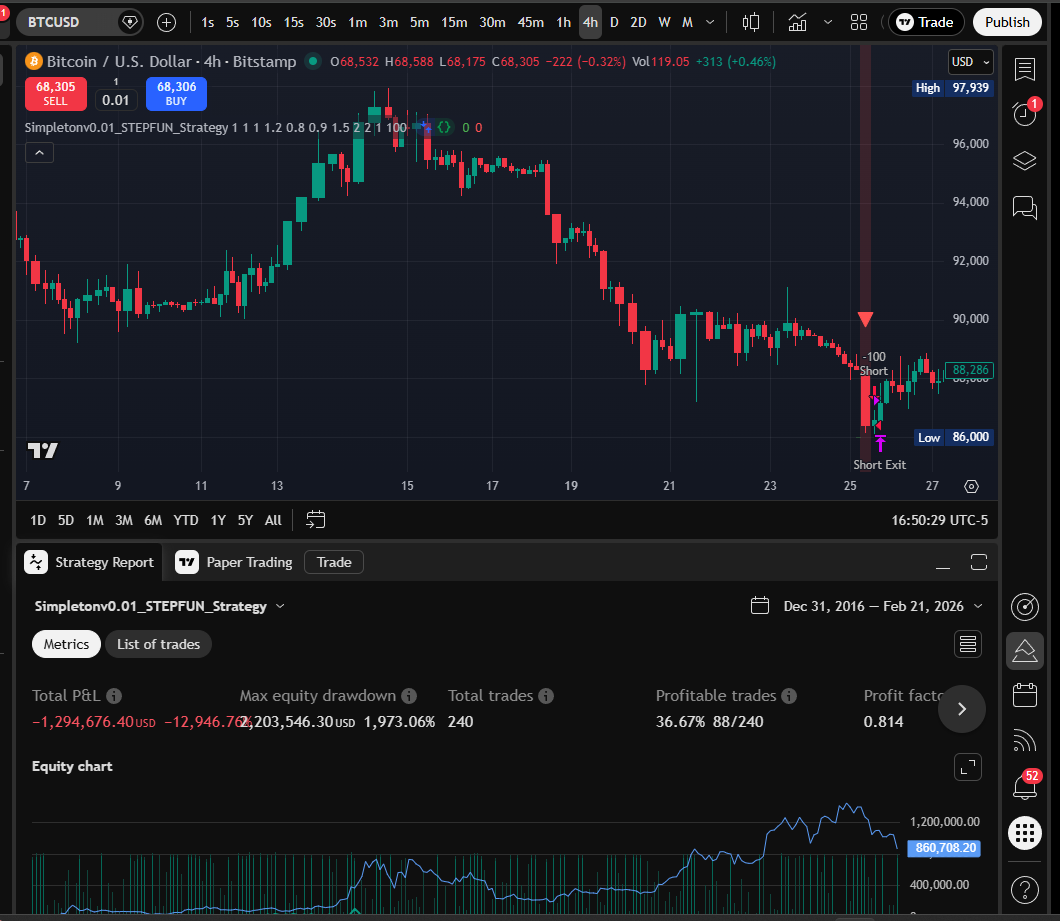Click the Publish button
Image resolution: width=1060 pixels, height=921 pixels.
[1007, 21]
